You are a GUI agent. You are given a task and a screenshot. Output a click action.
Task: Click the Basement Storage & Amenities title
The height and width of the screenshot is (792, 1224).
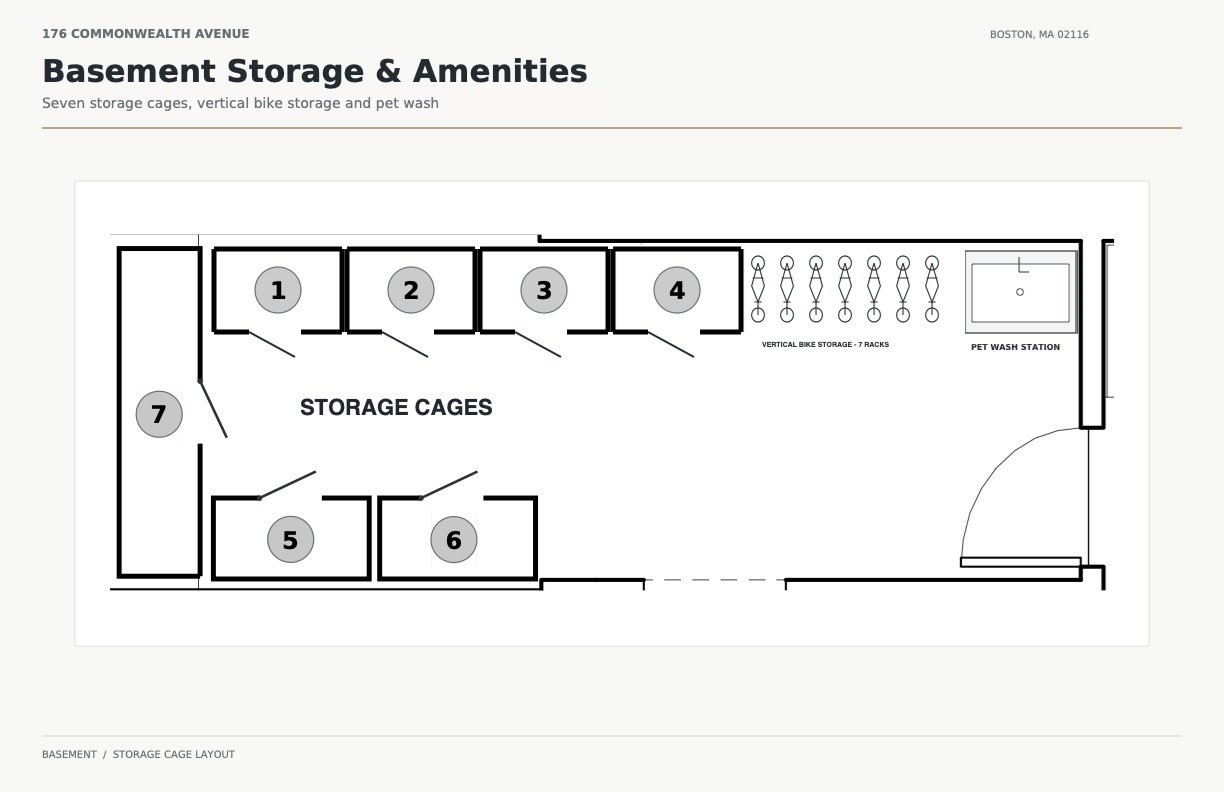[x=315, y=71]
